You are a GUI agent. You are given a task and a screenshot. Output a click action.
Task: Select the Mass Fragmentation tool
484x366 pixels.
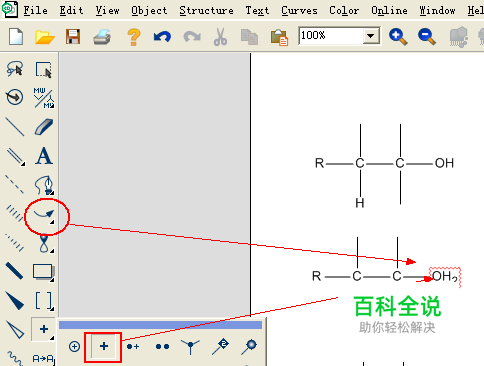(x=44, y=98)
